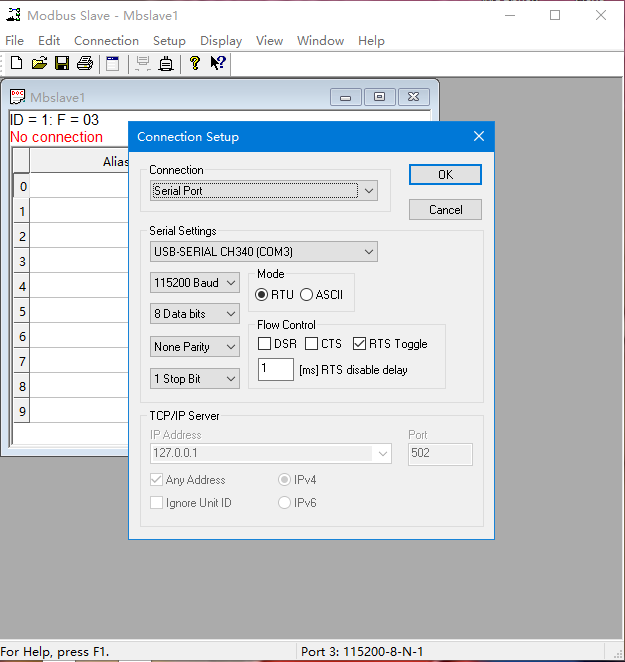Screen dimensions: 625x662
Task: Uncheck the RTS Toggle checkbox
Action: pyautogui.click(x=360, y=344)
